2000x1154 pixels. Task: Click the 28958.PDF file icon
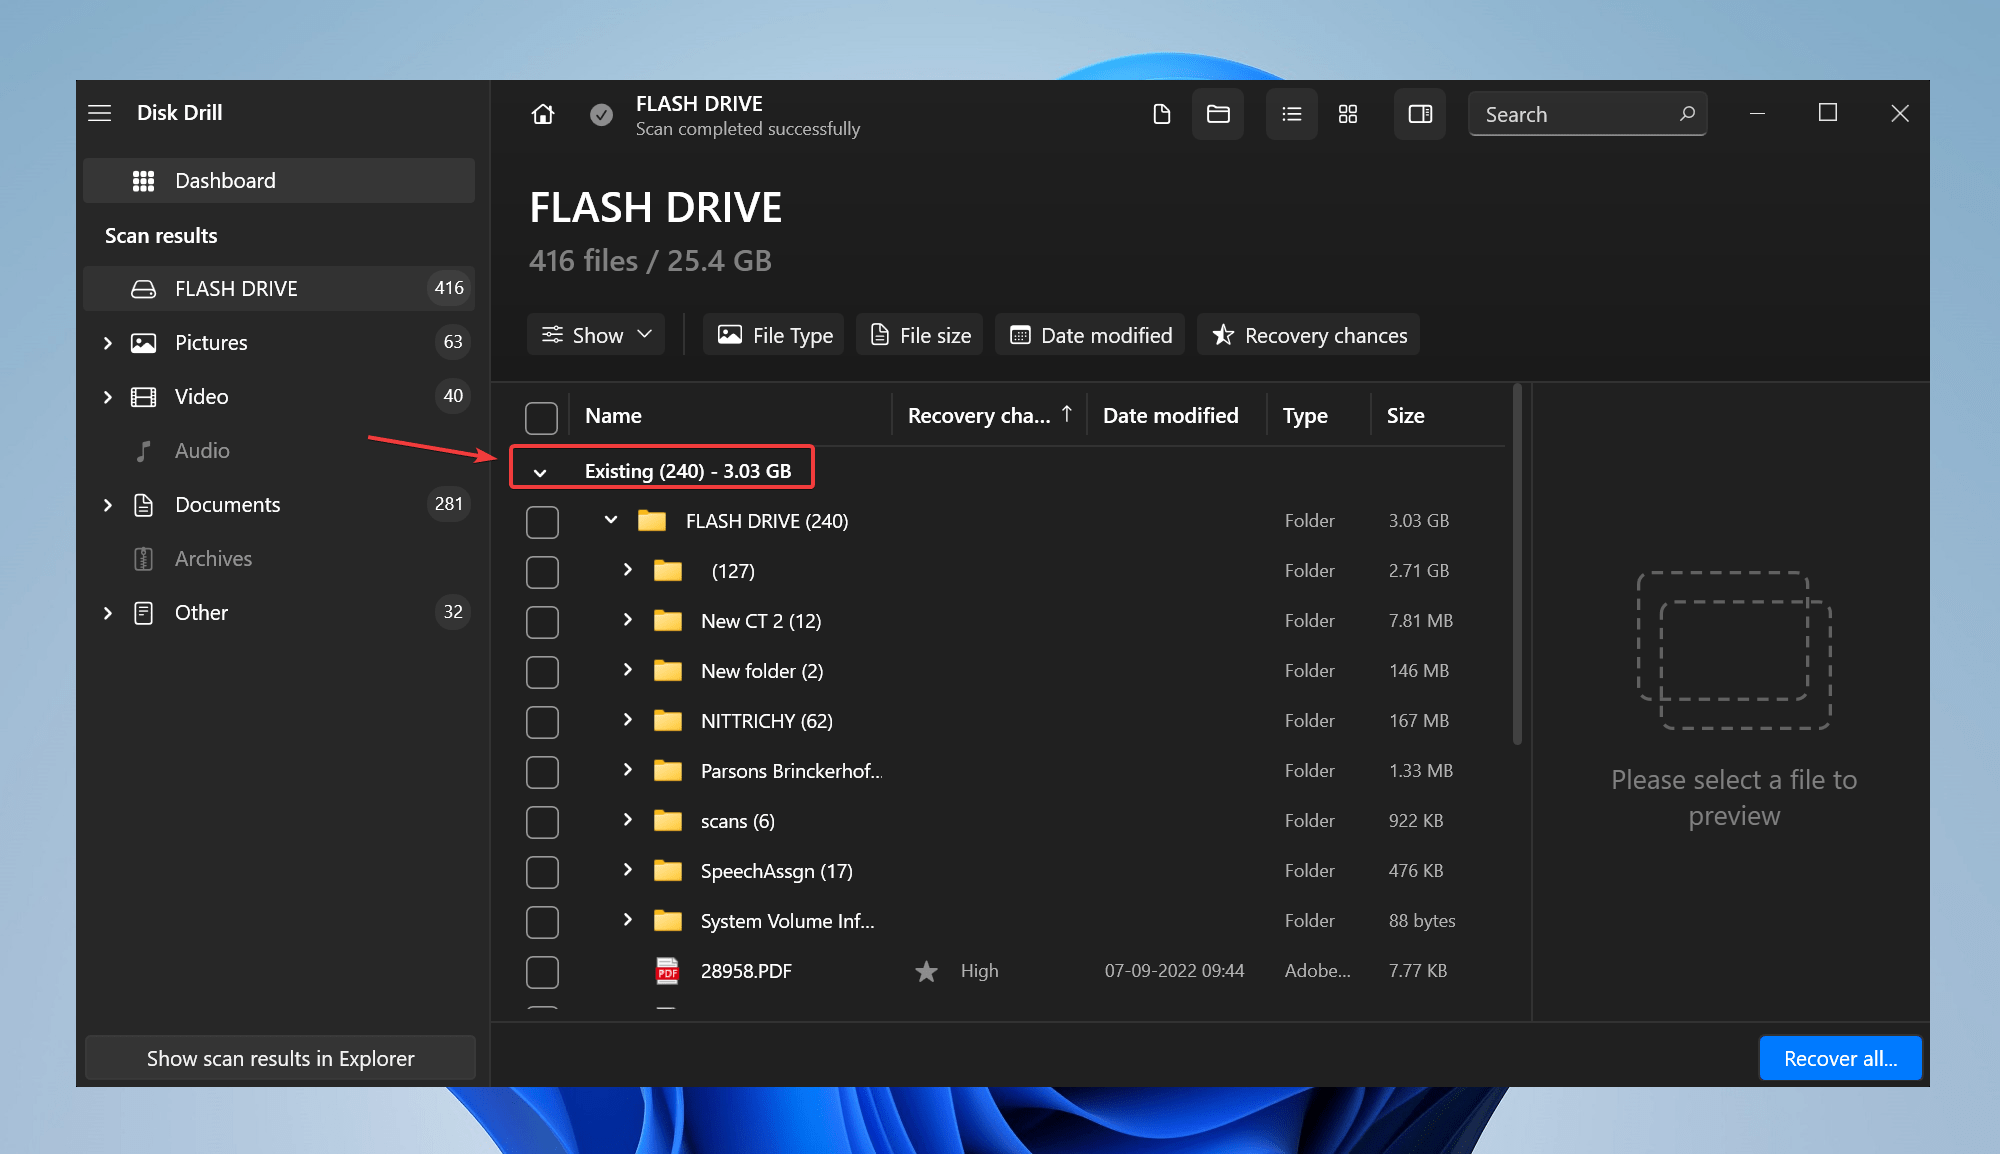pyautogui.click(x=667, y=971)
